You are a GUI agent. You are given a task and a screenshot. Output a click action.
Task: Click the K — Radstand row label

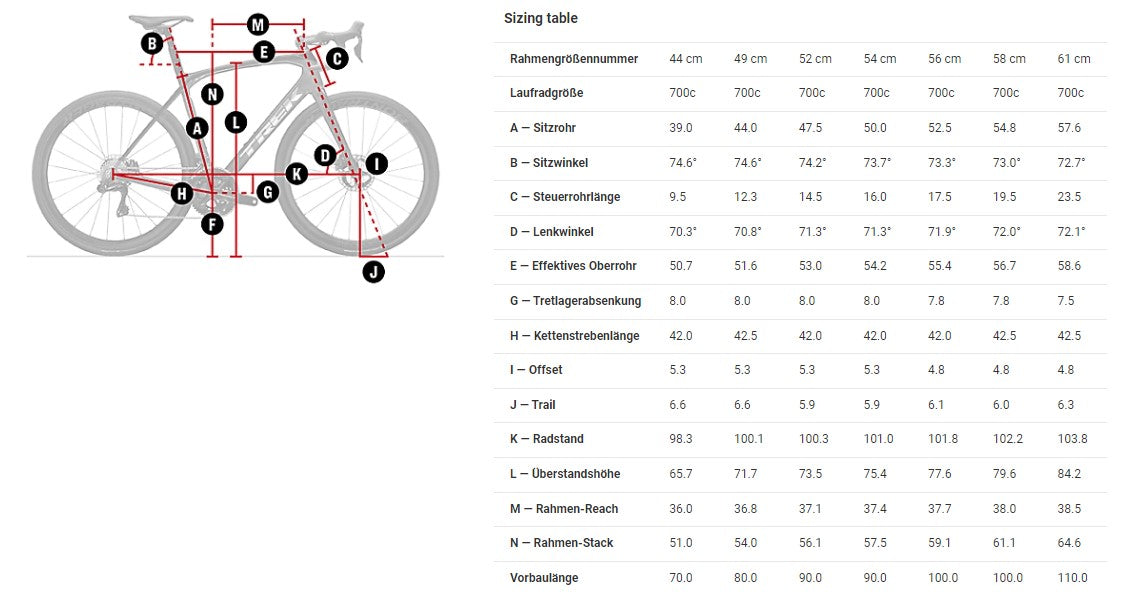click(x=546, y=439)
